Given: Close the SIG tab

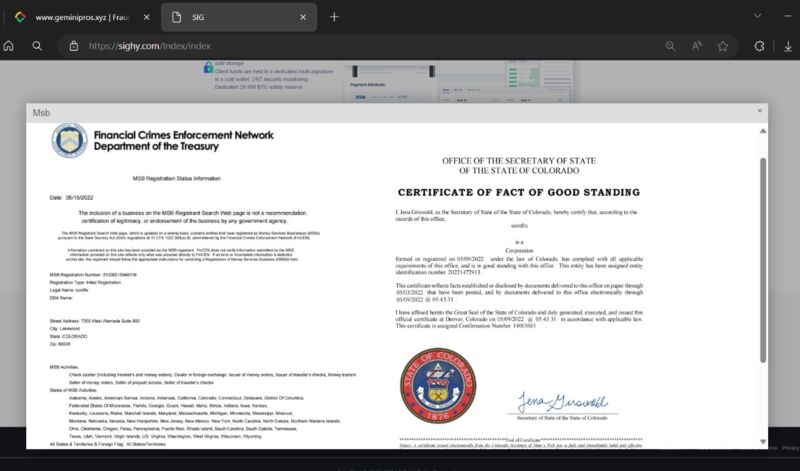Looking at the screenshot, I should coord(303,17).
